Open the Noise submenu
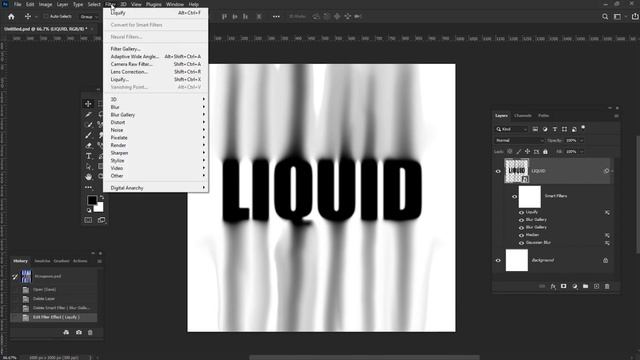 [x=156, y=130]
